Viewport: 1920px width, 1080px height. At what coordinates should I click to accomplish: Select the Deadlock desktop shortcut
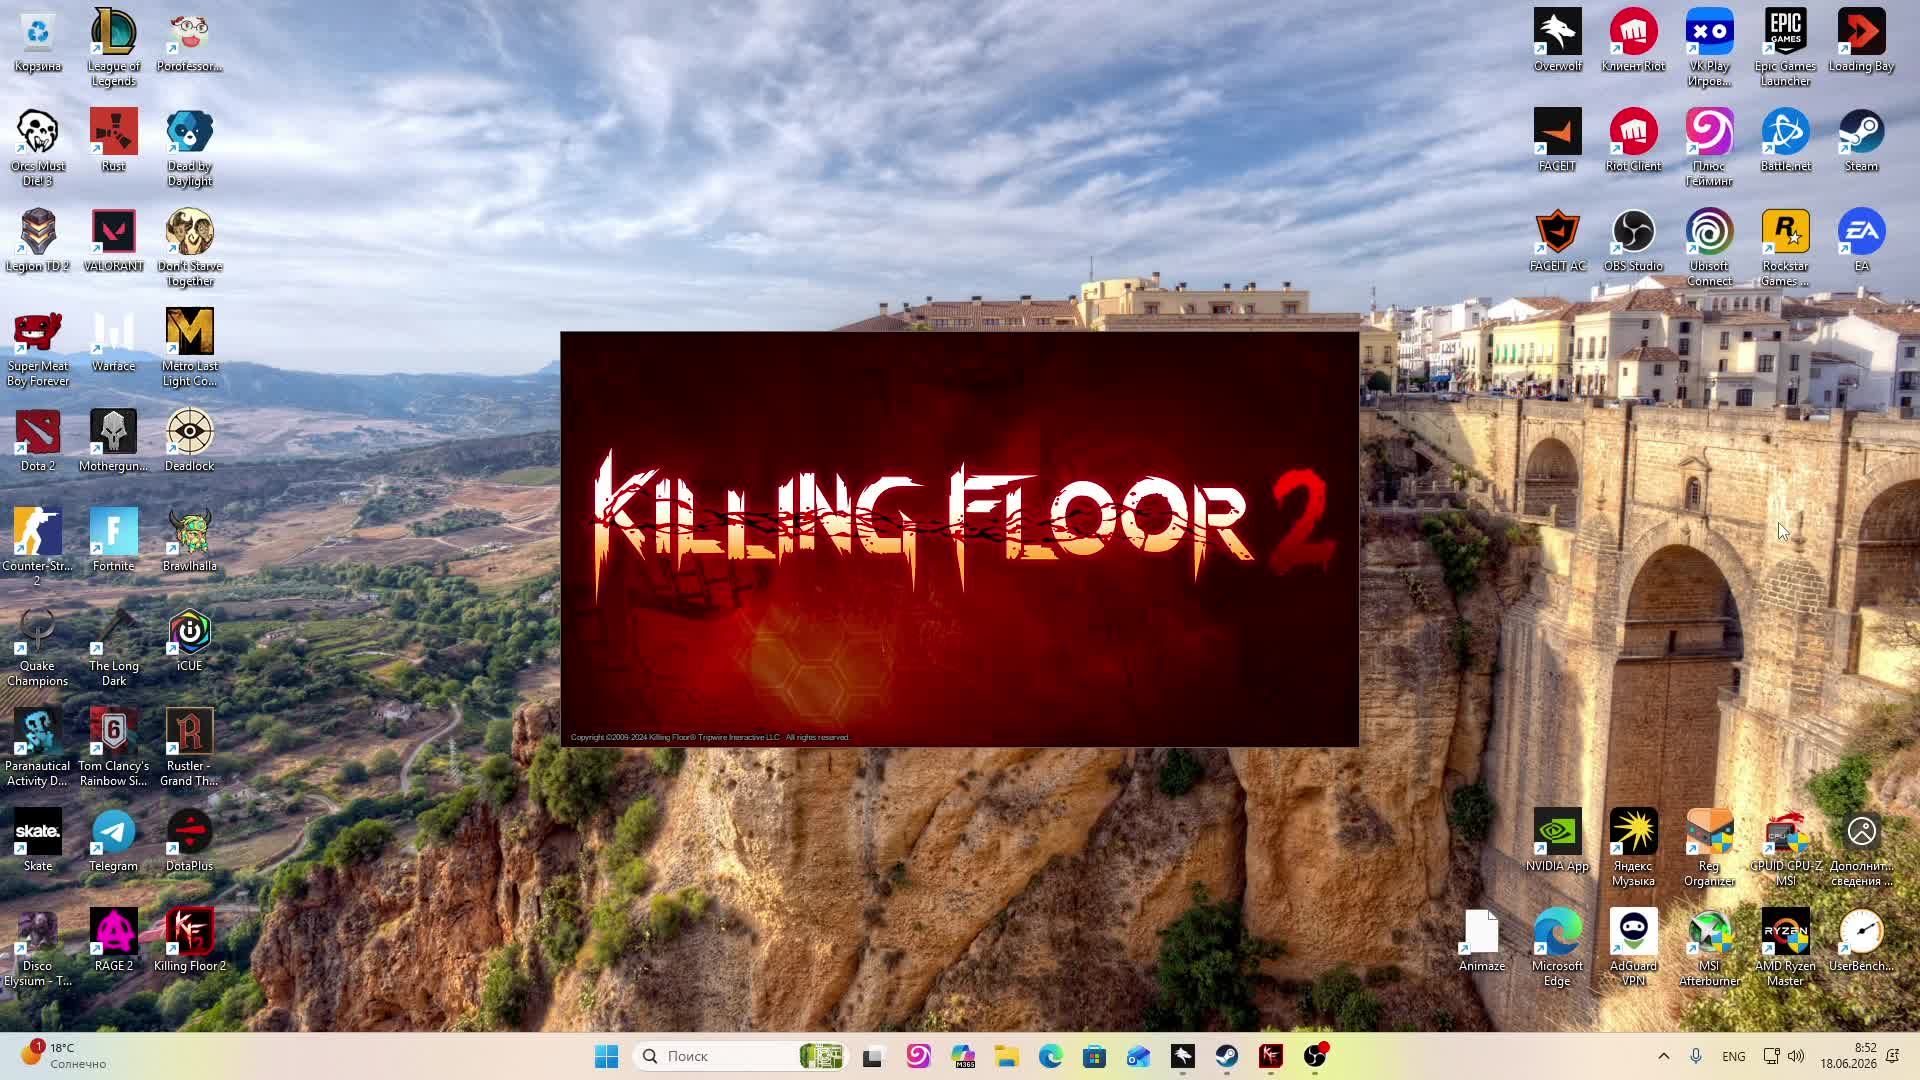click(189, 440)
